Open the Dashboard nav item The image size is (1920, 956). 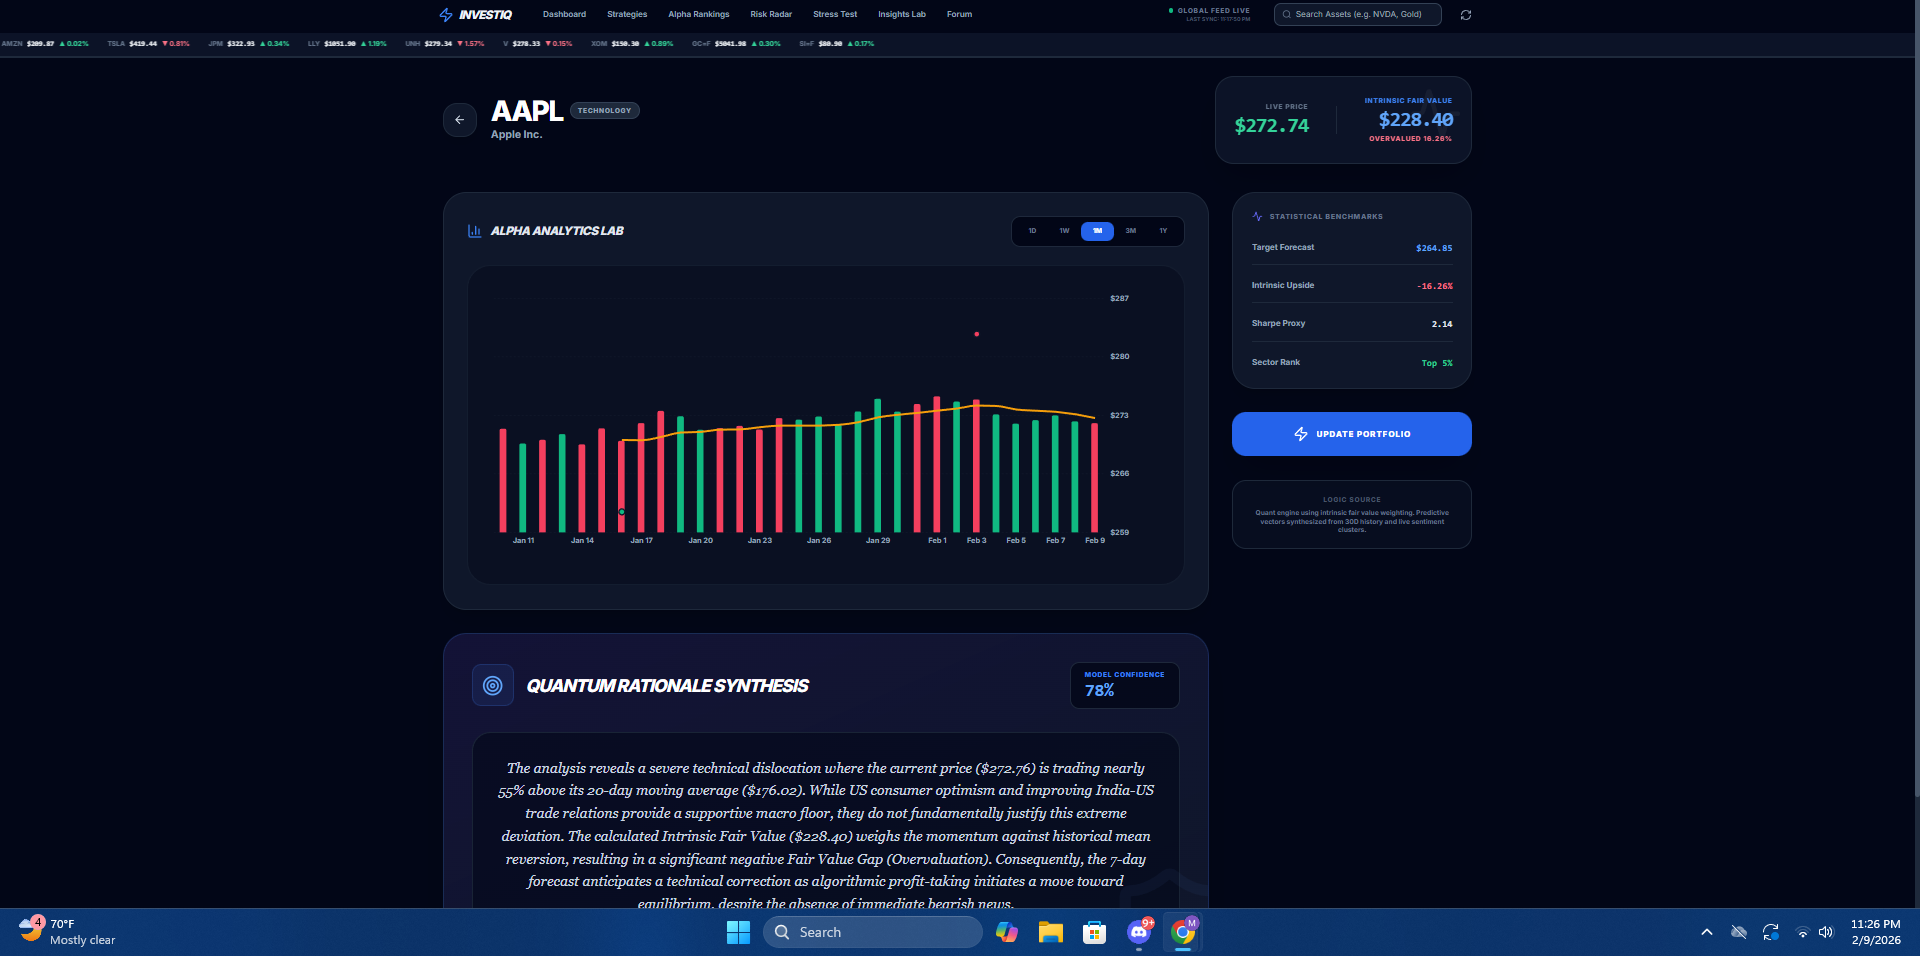coord(564,15)
